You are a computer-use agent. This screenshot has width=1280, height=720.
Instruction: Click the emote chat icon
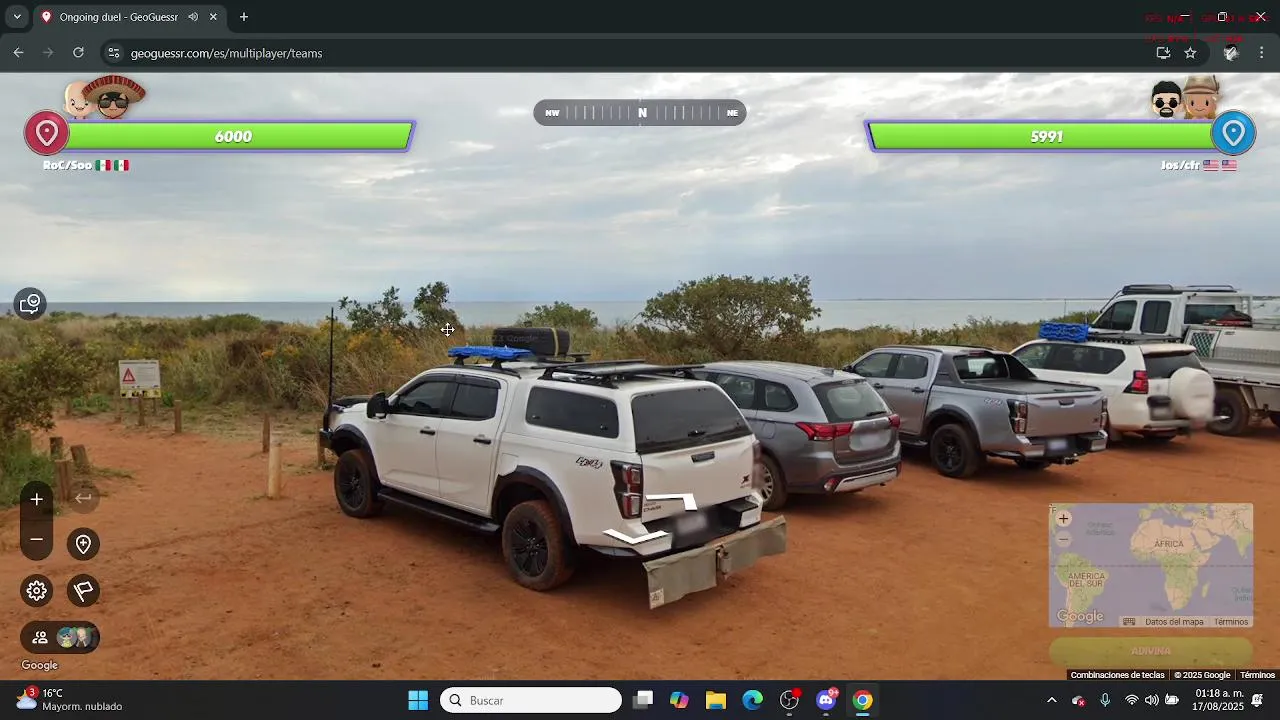pos(30,303)
